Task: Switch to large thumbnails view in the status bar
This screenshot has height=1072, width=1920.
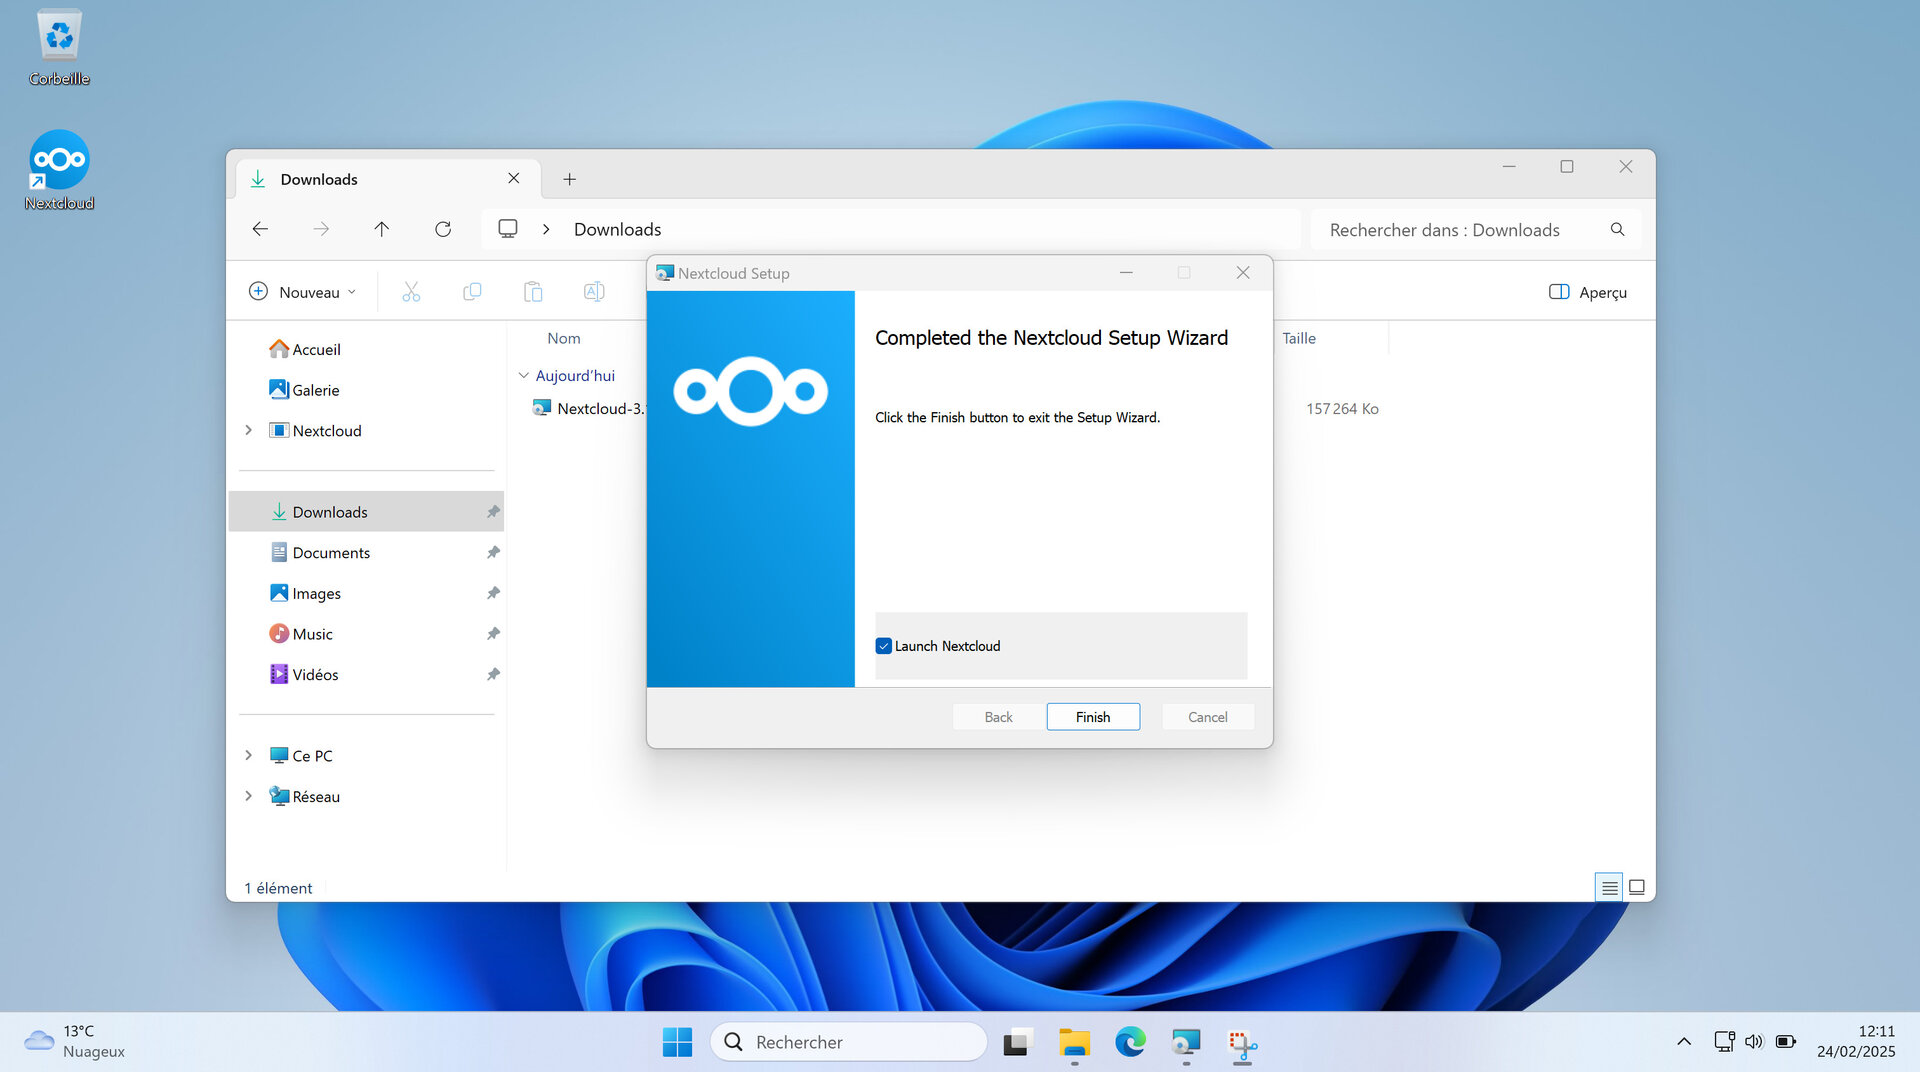Action: [1637, 887]
